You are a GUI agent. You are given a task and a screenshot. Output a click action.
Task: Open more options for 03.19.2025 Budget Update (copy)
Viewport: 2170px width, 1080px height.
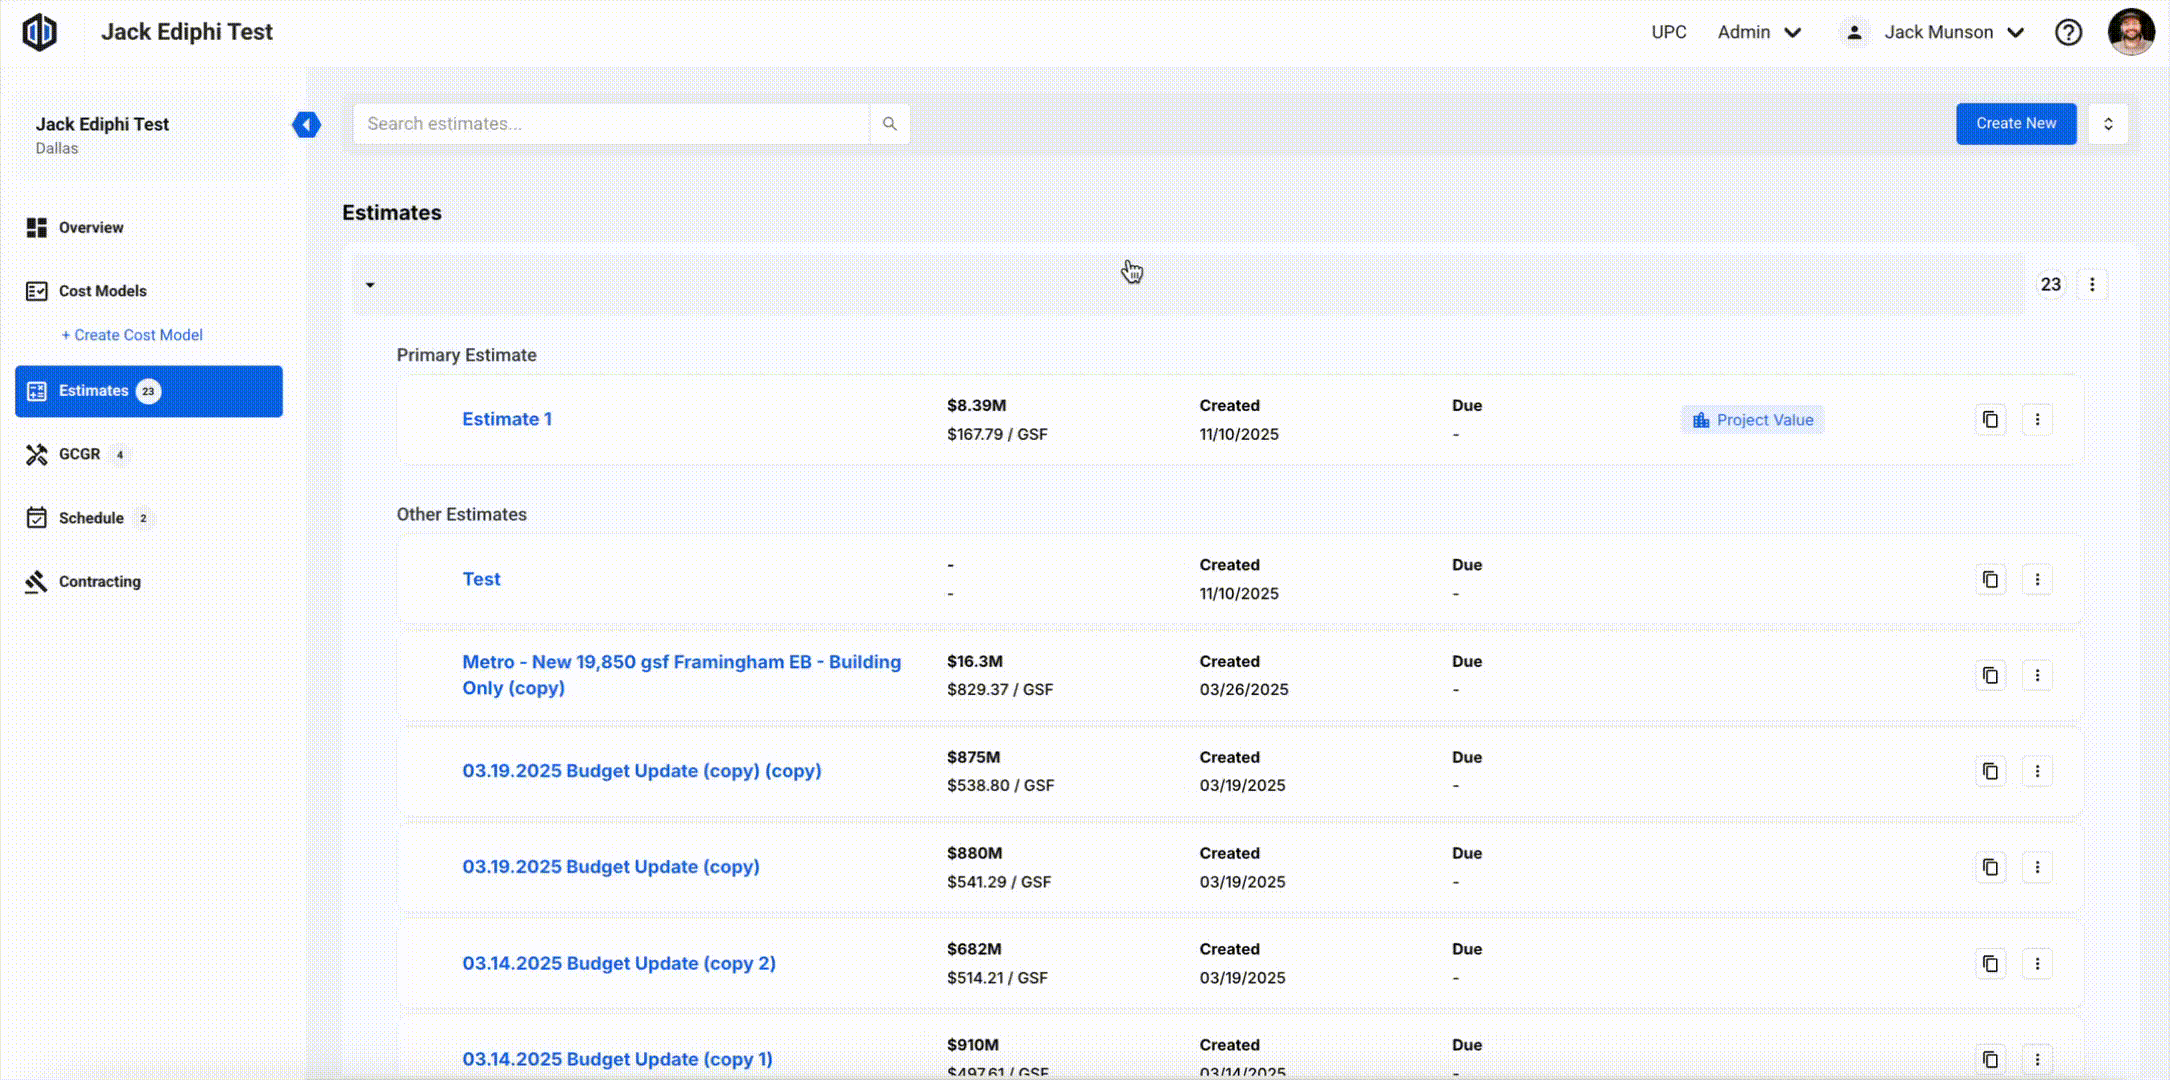tap(2037, 867)
